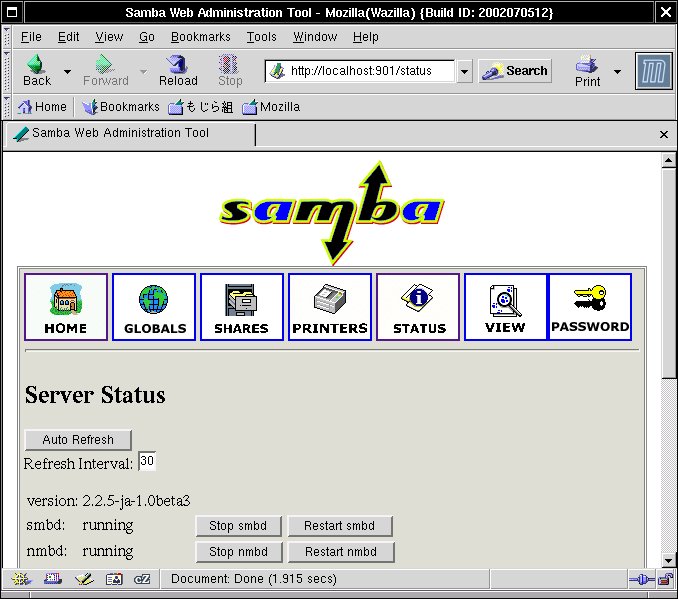The height and width of the screenshot is (599, 678).
Task: Click the vertical scrollbar up arrow
Action: [668, 161]
